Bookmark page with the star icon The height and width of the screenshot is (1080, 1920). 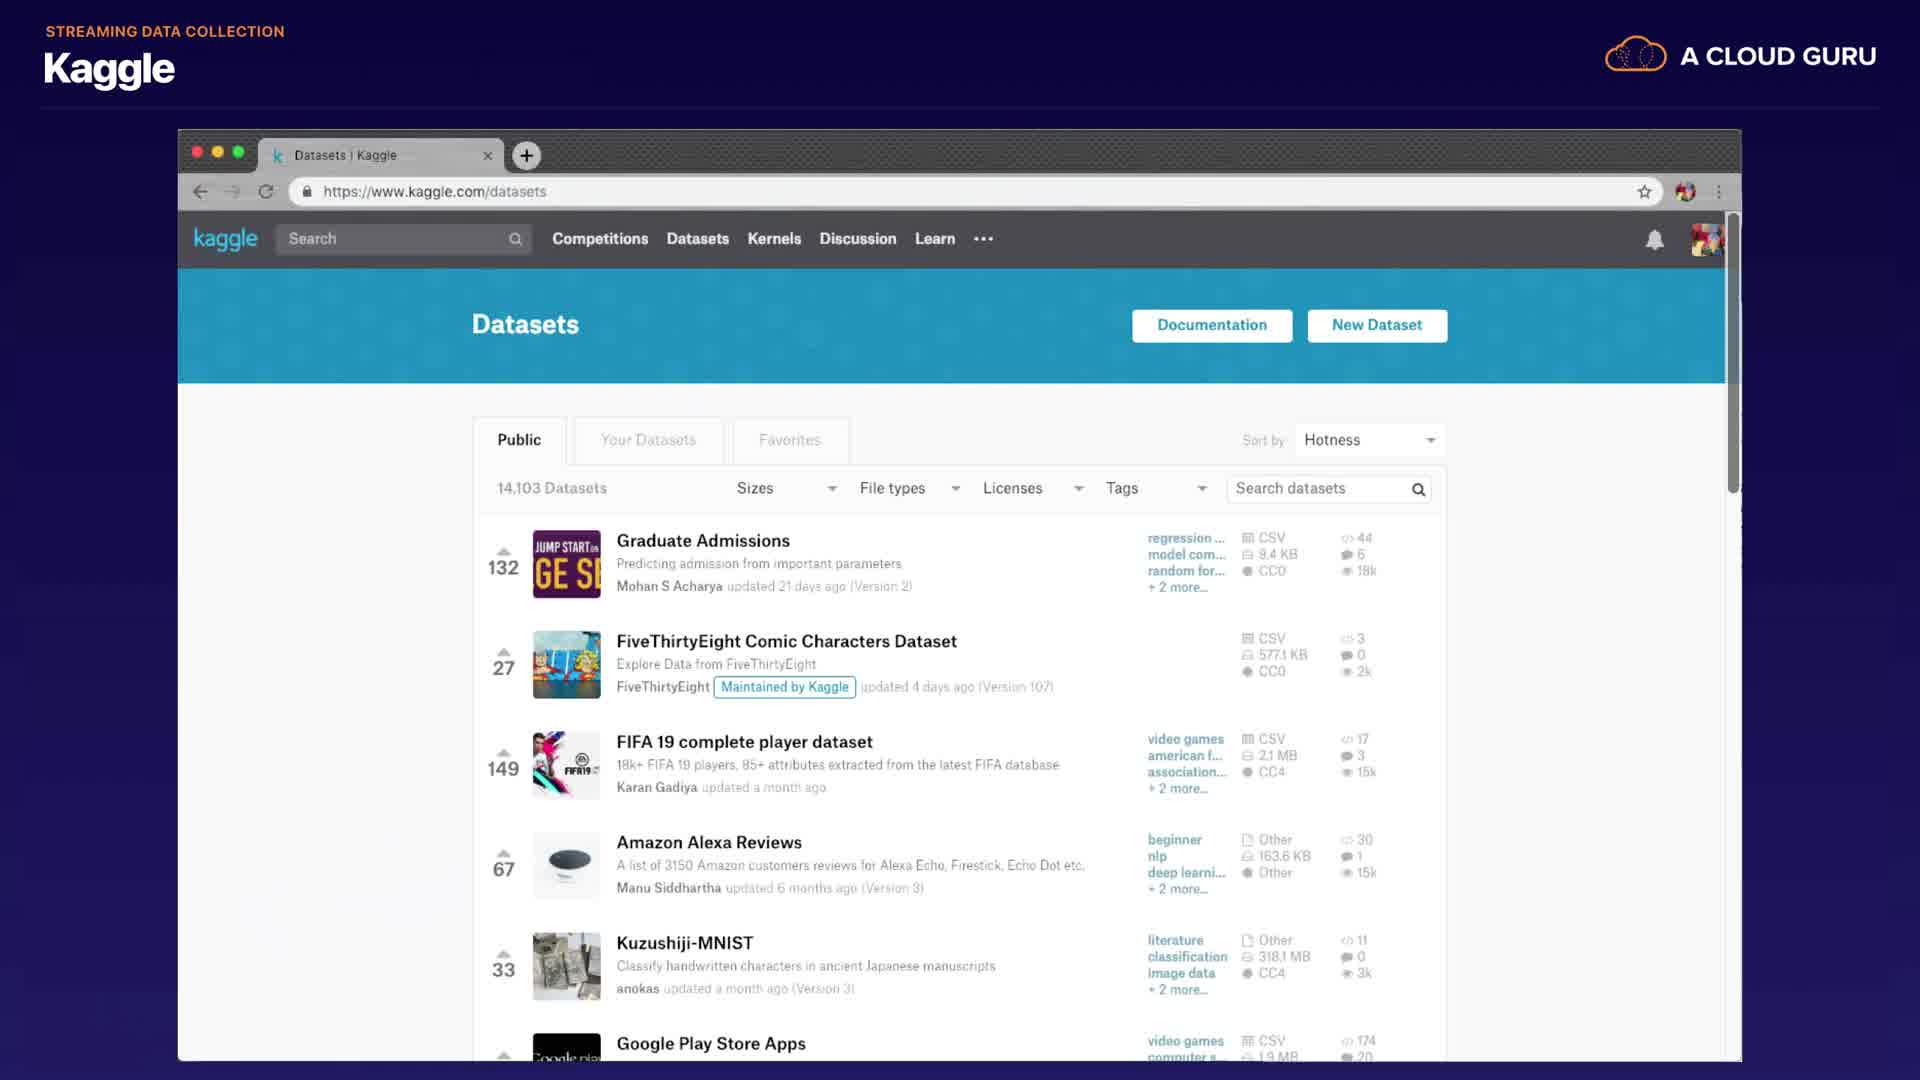pyautogui.click(x=1644, y=192)
